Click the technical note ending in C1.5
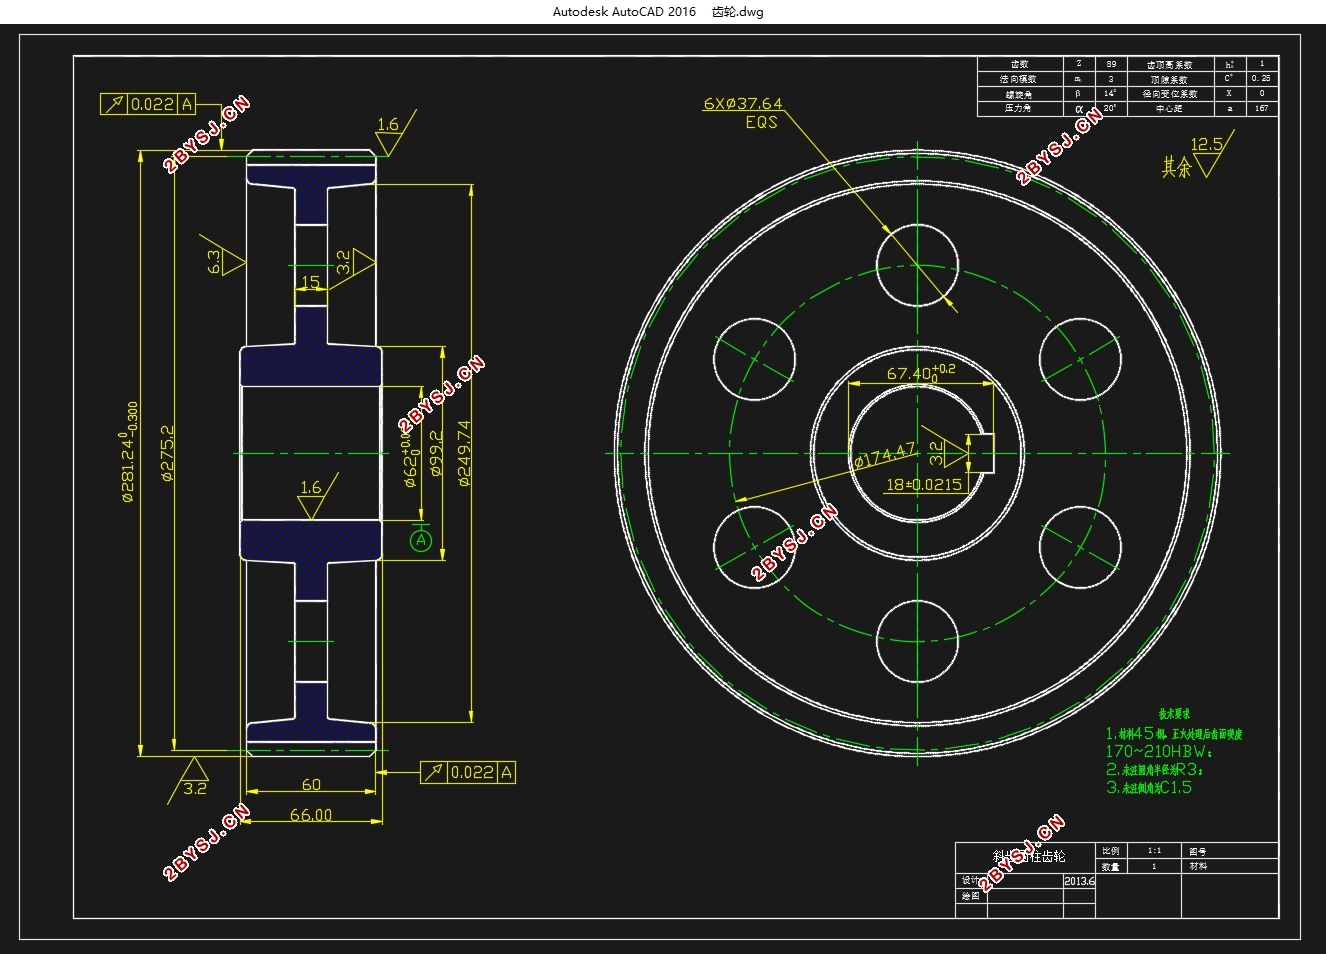 click(1149, 788)
